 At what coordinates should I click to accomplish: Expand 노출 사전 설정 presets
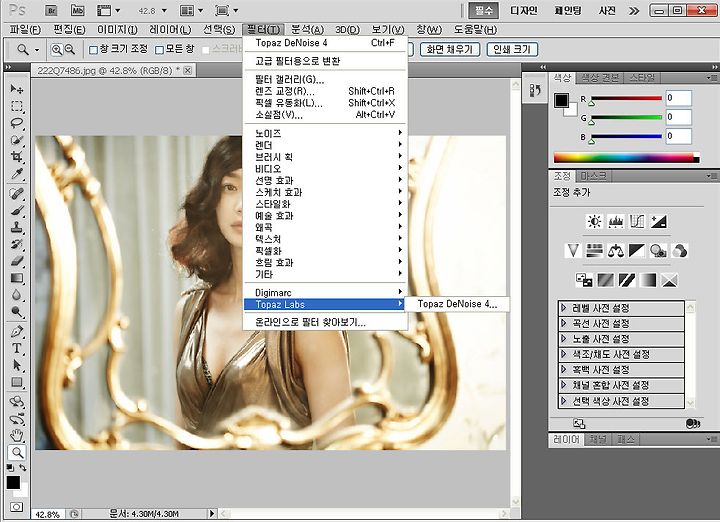pyautogui.click(x=564, y=339)
